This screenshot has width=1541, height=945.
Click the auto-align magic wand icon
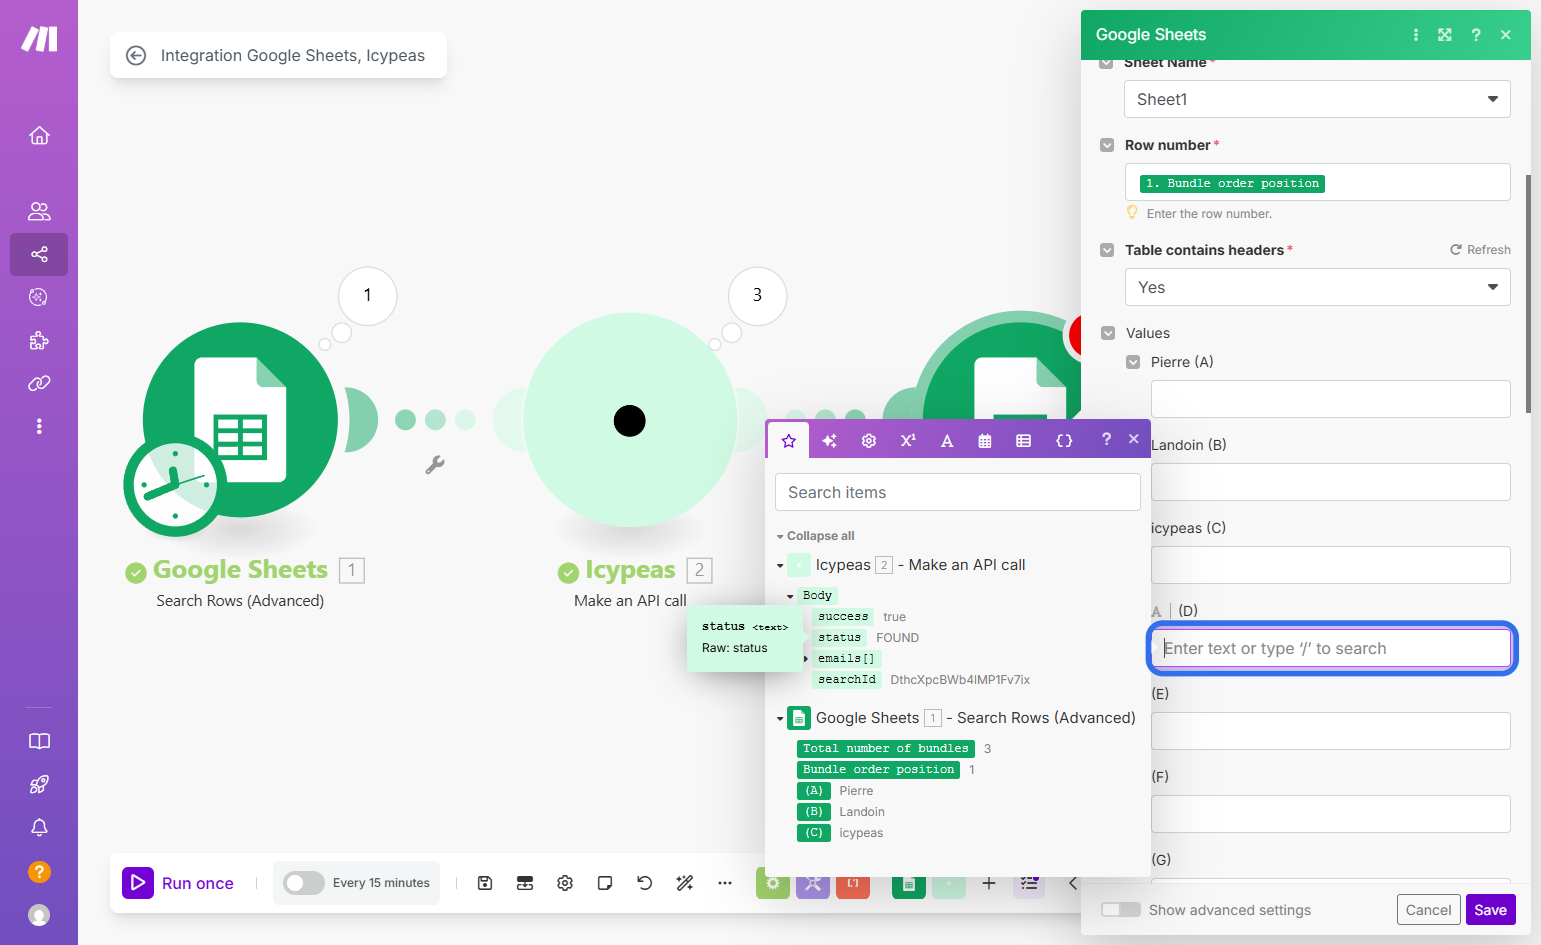coord(685,883)
